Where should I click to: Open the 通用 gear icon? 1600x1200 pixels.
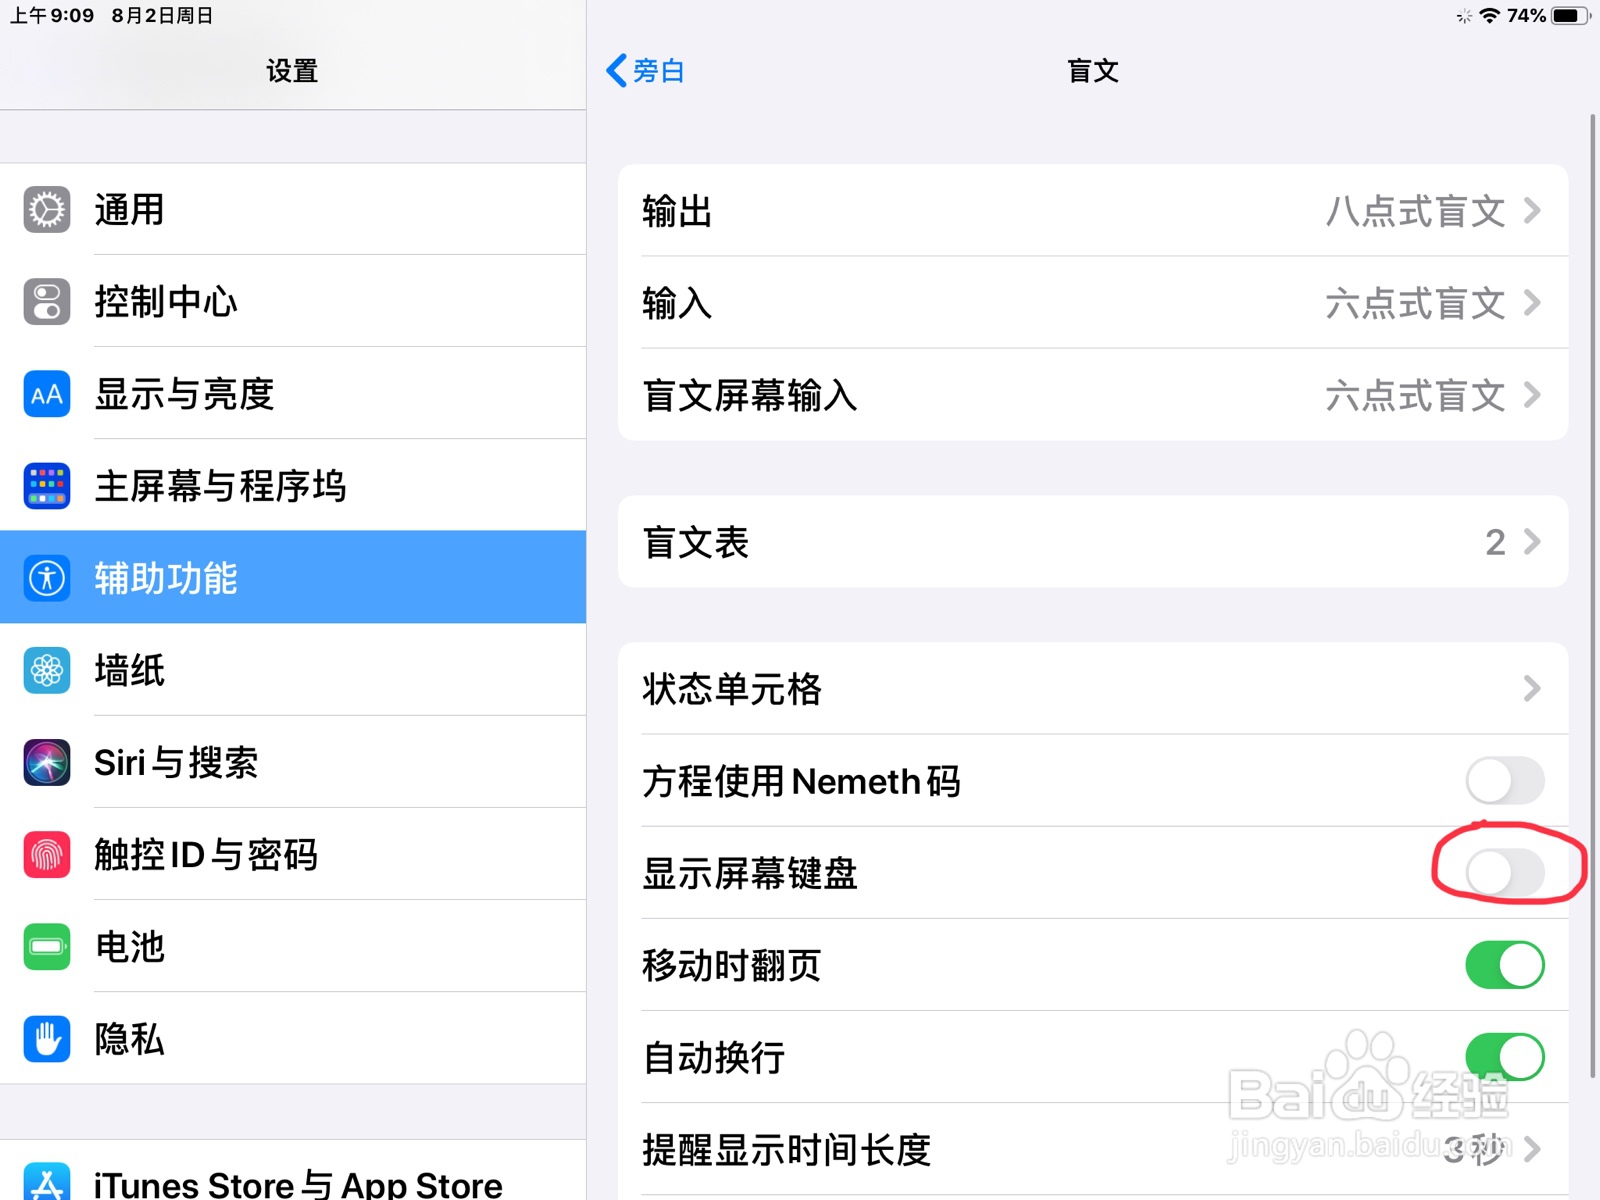(x=47, y=210)
